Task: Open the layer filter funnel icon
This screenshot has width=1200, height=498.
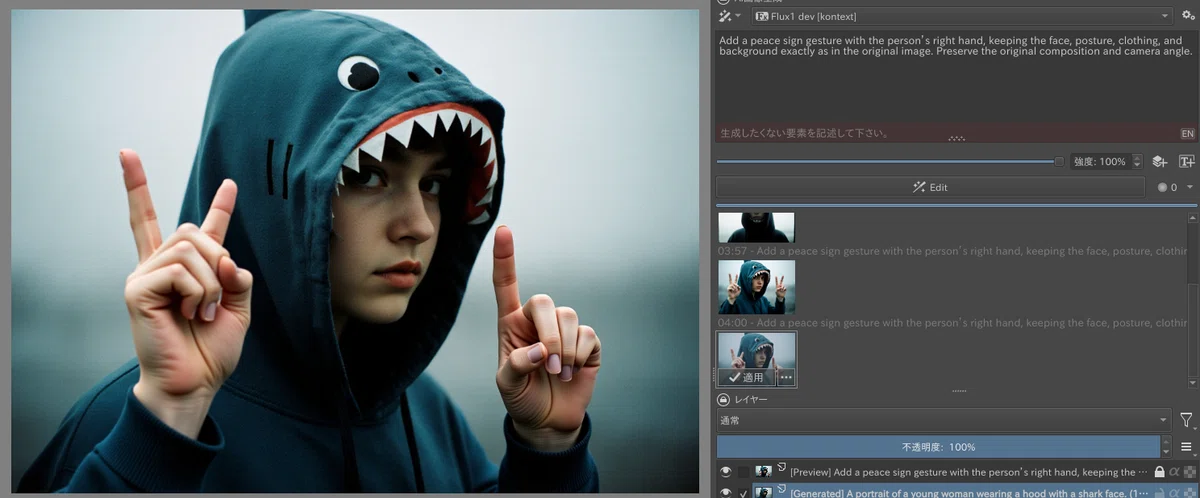Action: [x=1186, y=421]
